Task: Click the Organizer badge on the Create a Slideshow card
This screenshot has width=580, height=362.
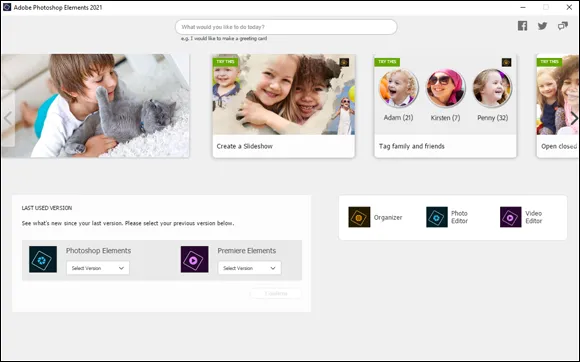Action: (344, 62)
